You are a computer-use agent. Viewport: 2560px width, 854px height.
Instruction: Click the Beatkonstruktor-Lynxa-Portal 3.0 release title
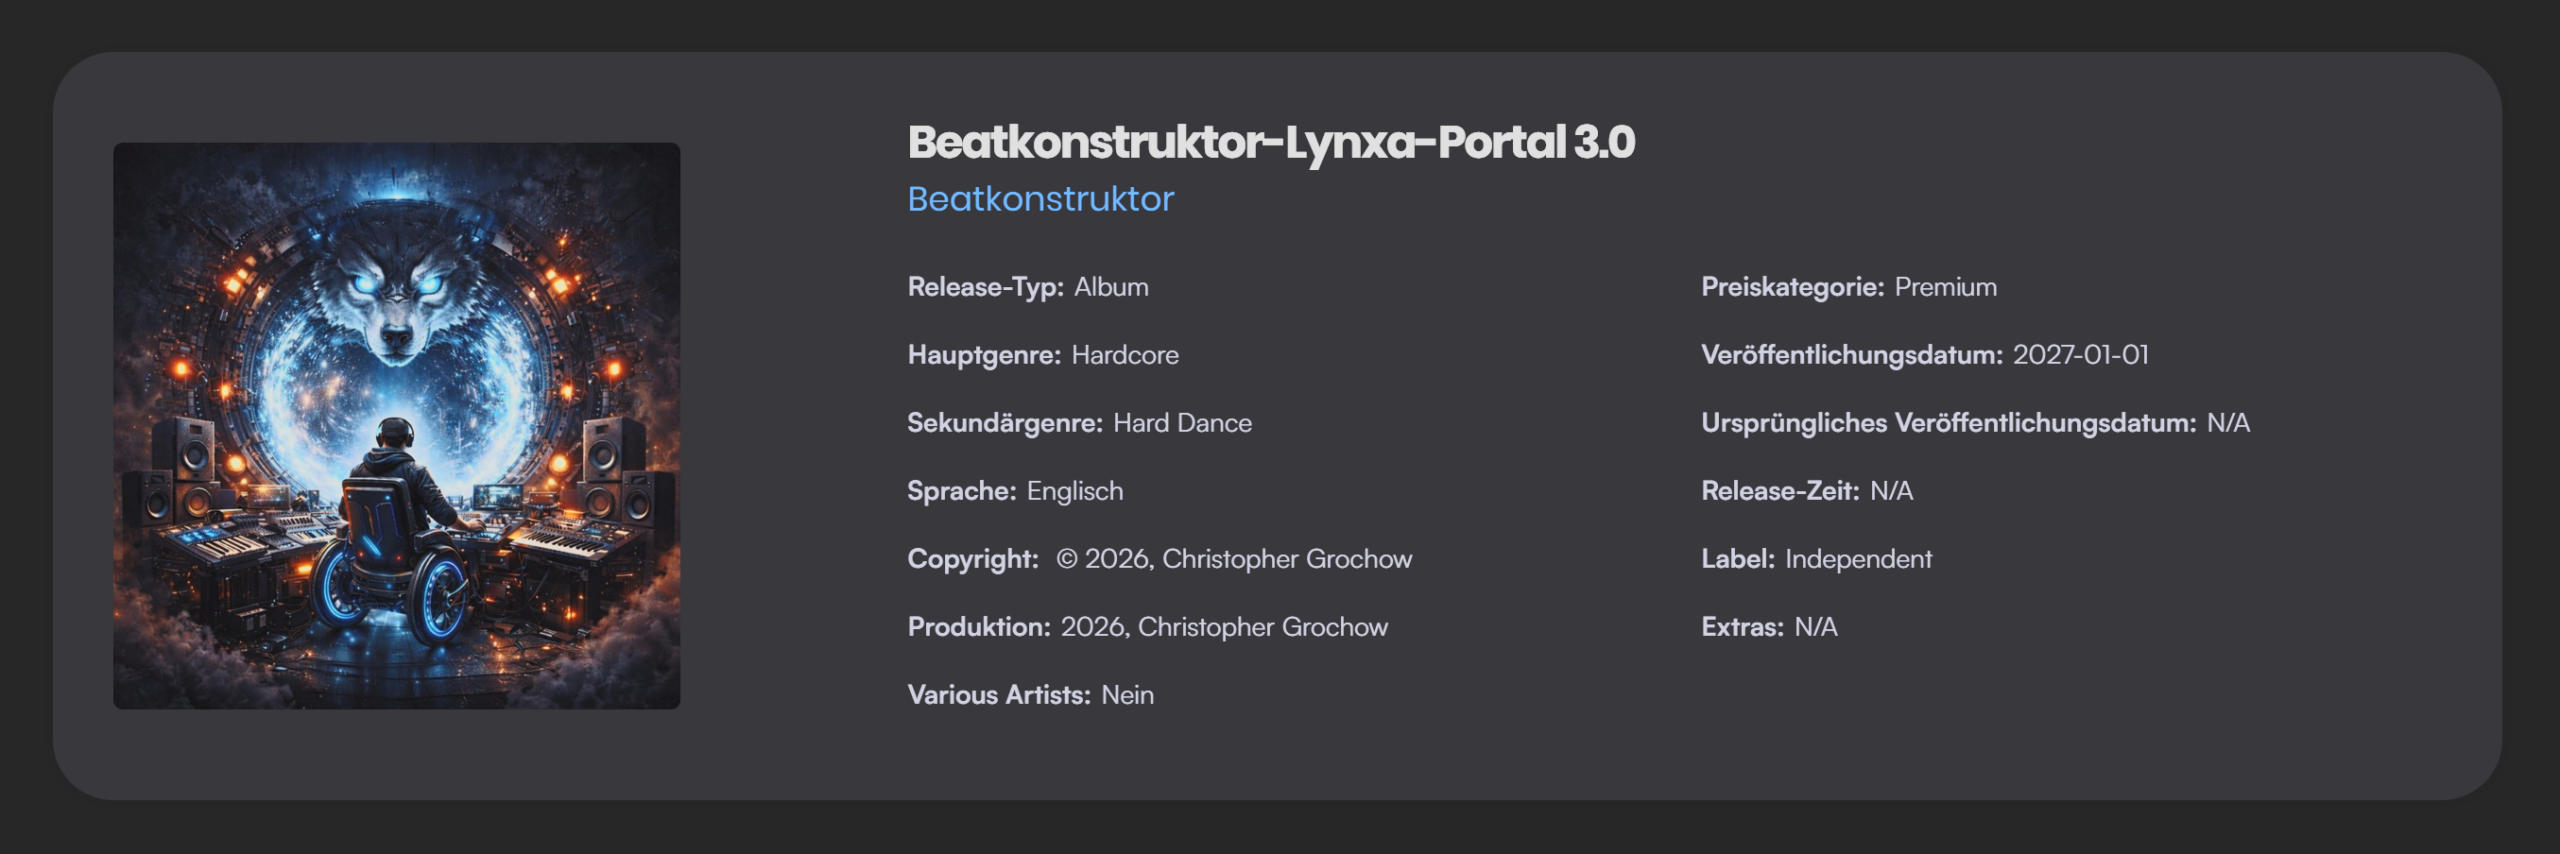(1270, 142)
